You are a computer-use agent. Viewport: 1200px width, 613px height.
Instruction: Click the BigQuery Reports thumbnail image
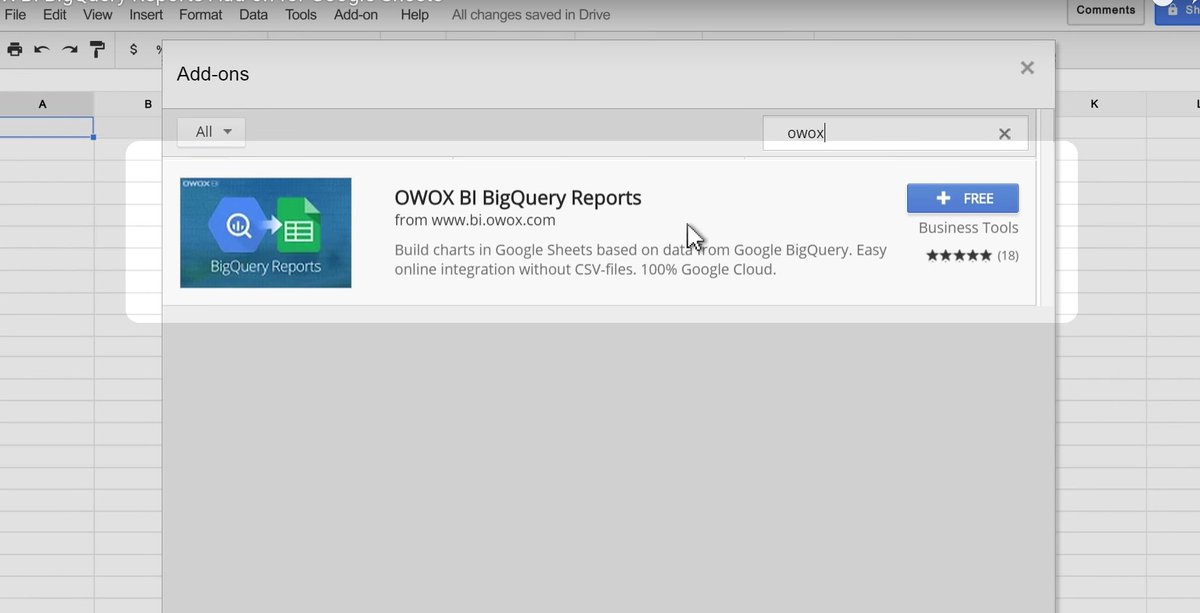coord(266,233)
